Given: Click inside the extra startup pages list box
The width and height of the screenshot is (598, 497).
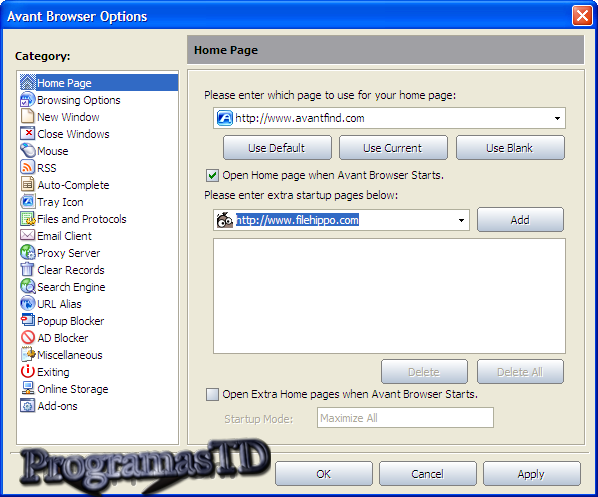Looking at the screenshot, I should [x=389, y=296].
